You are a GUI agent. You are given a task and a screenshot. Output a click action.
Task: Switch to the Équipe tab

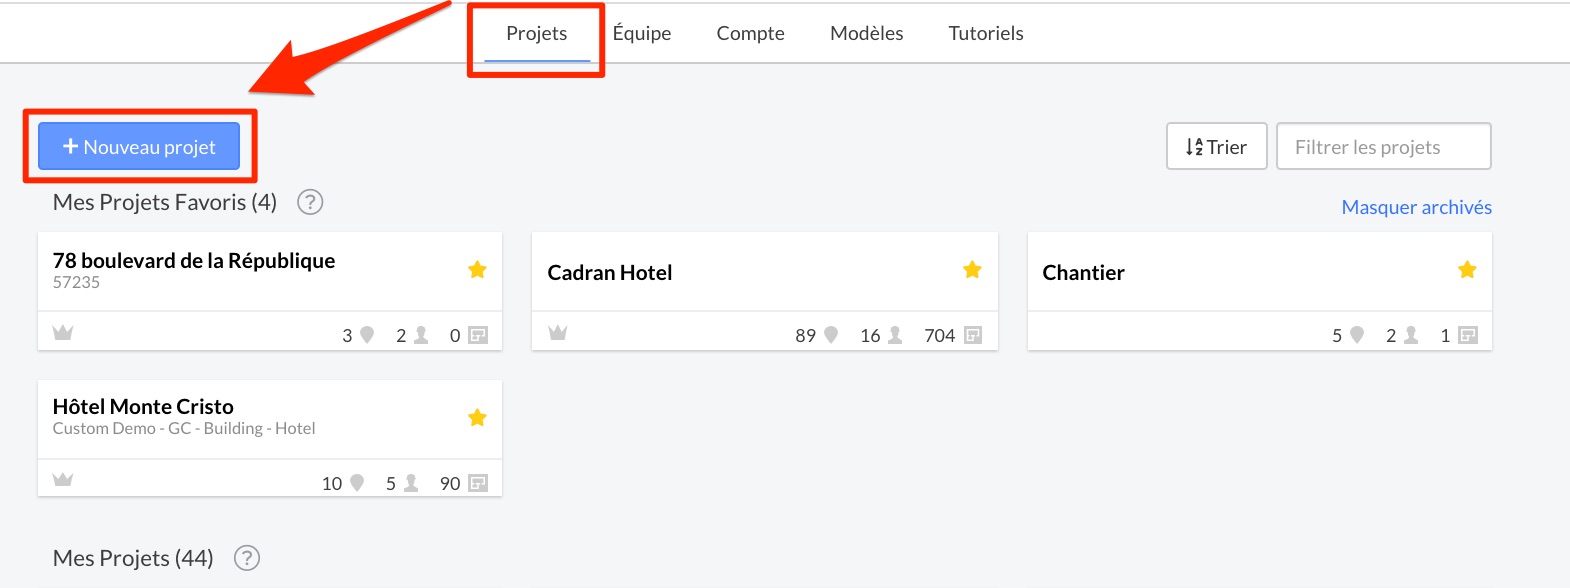click(642, 33)
